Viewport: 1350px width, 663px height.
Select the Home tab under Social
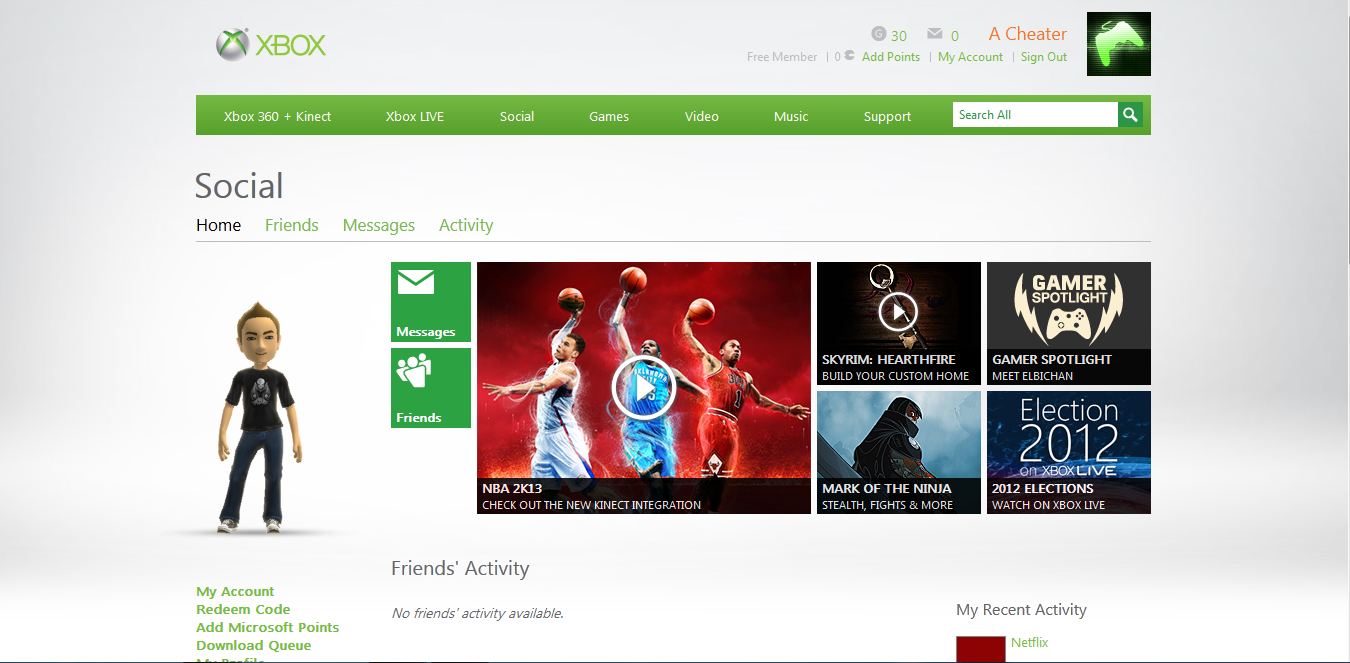pyautogui.click(x=218, y=225)
